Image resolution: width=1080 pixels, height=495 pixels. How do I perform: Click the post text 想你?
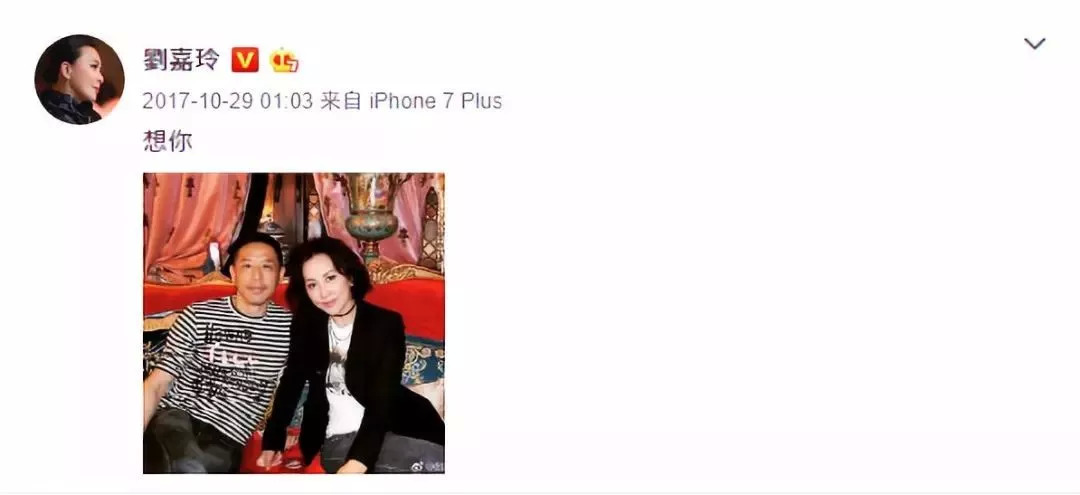pyautogui.click(x=167, y=140)
